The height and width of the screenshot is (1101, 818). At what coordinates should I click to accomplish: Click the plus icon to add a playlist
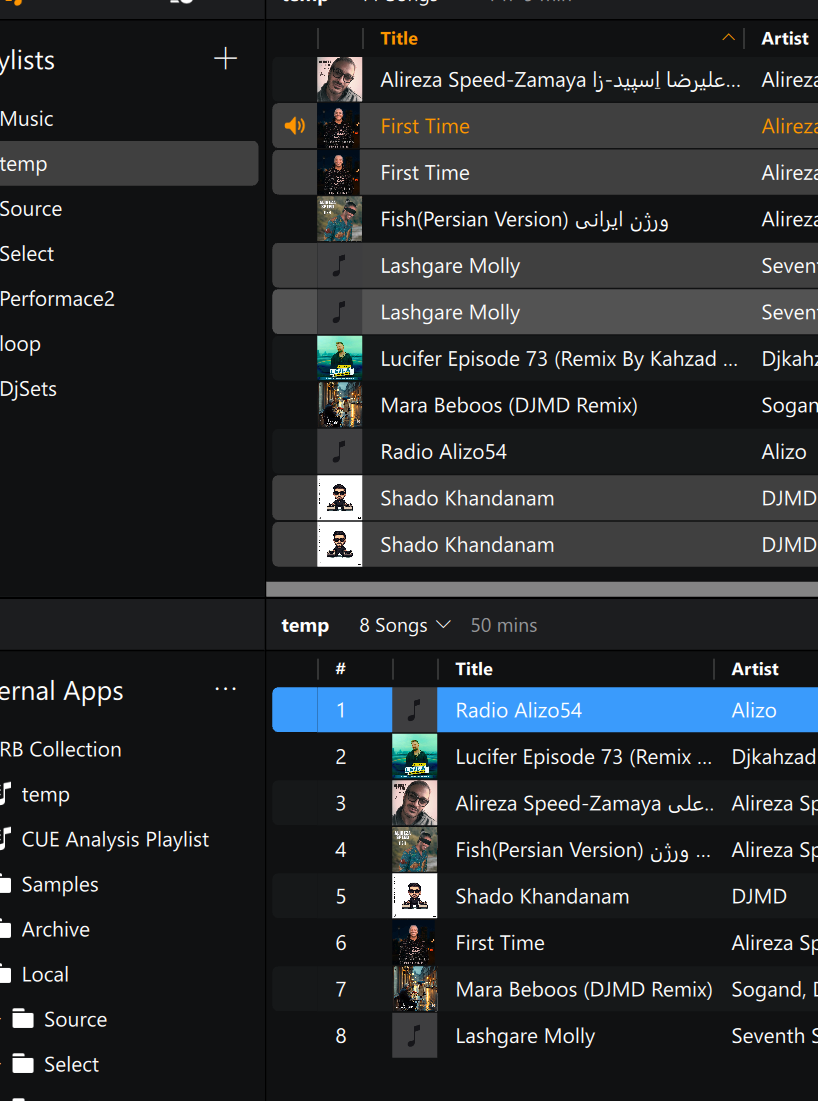click(x=226, y=59)
